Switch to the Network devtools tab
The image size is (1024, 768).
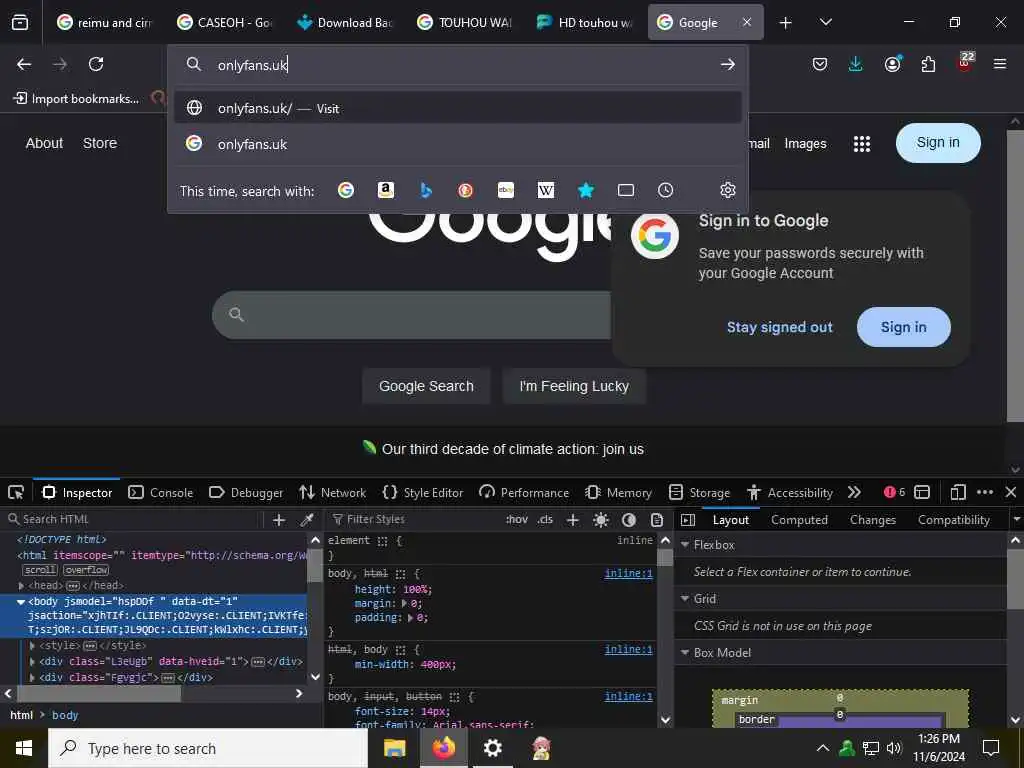coord(332,492)
